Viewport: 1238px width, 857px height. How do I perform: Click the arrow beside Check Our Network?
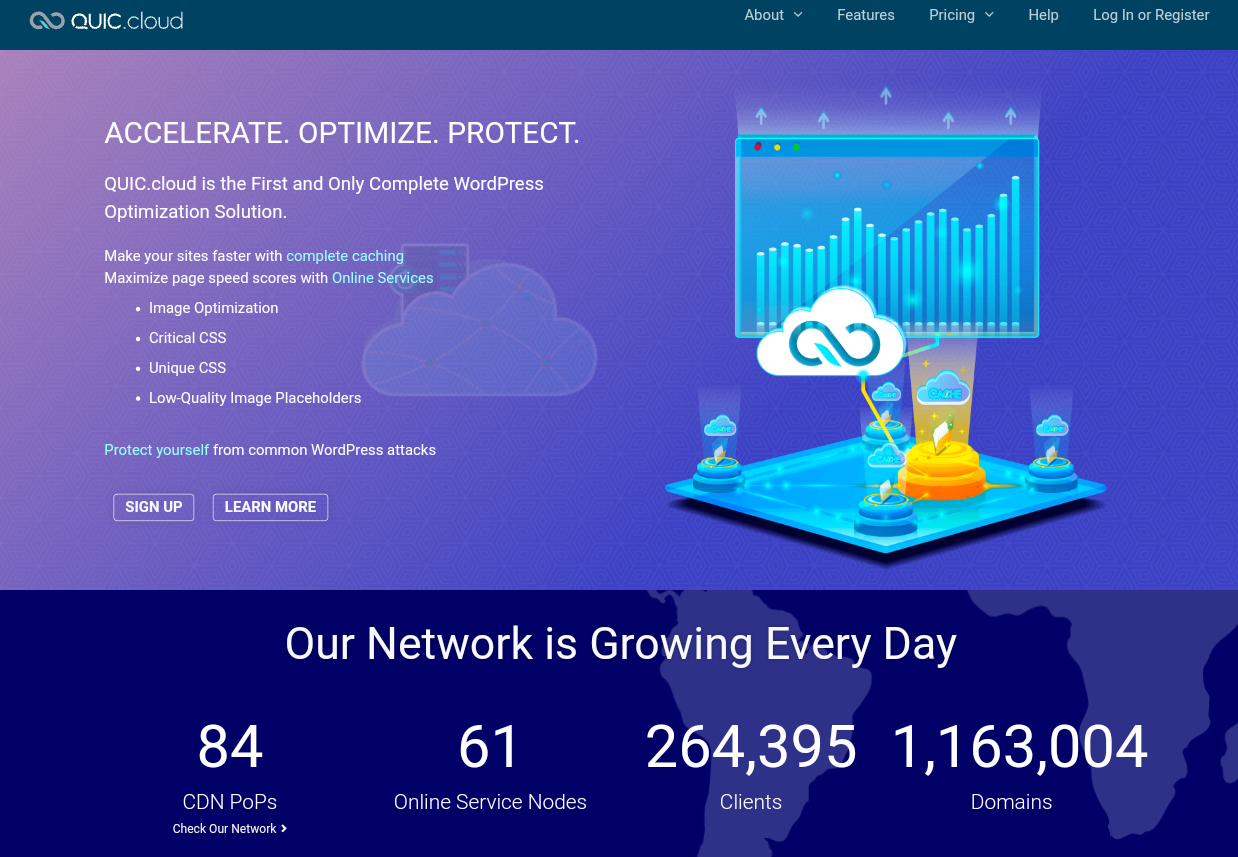(284, 828)
